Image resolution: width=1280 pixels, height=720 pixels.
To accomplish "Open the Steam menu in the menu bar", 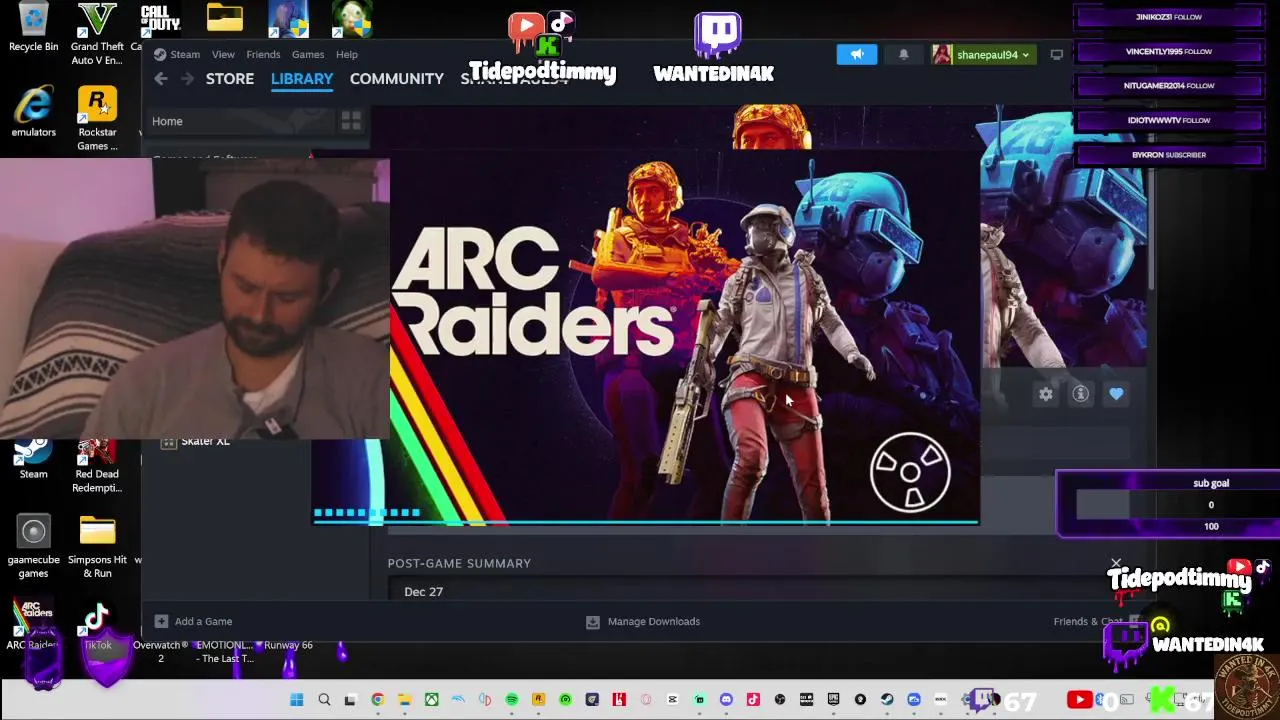I will tap(185, 54).
